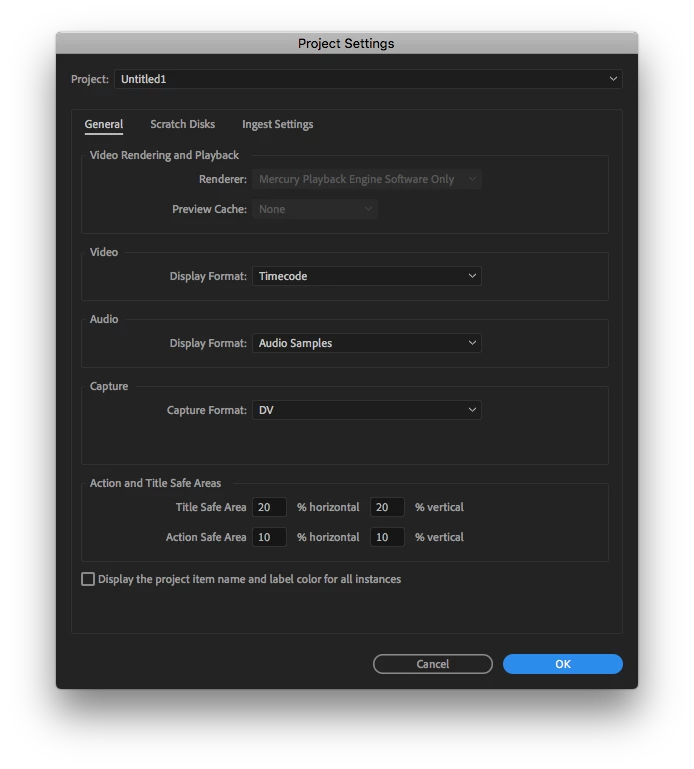Screen dimensions: 694x769
Task: Enable Display project item name checkbox
Action: tap(88, 579)
